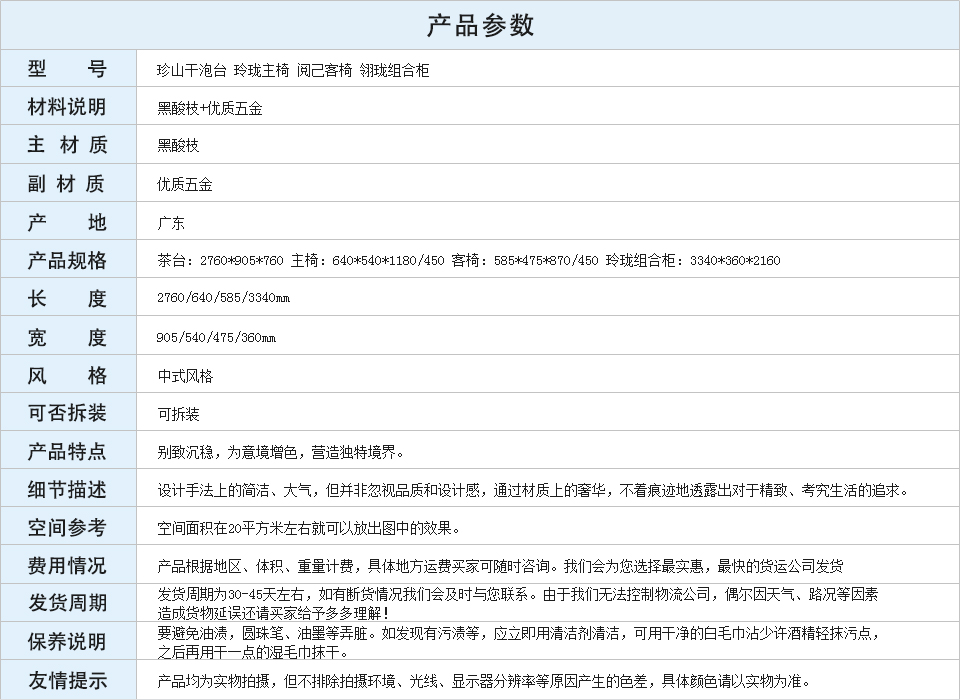Viewport: 960px width, 700px height.
Task: Click the 广东 origin value
Action: point(171,223)
